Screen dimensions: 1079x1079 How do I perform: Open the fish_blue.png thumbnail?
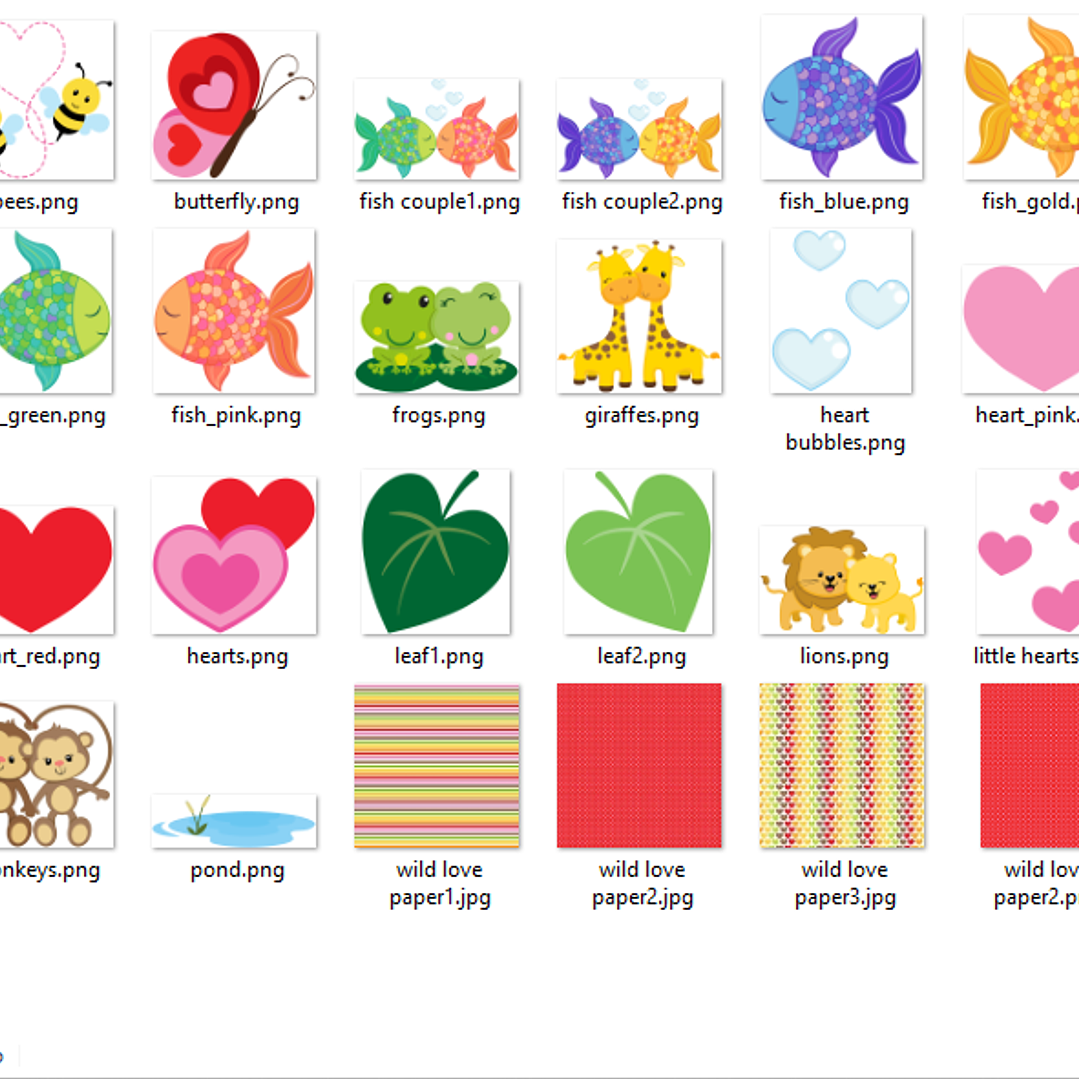point(842,97)
